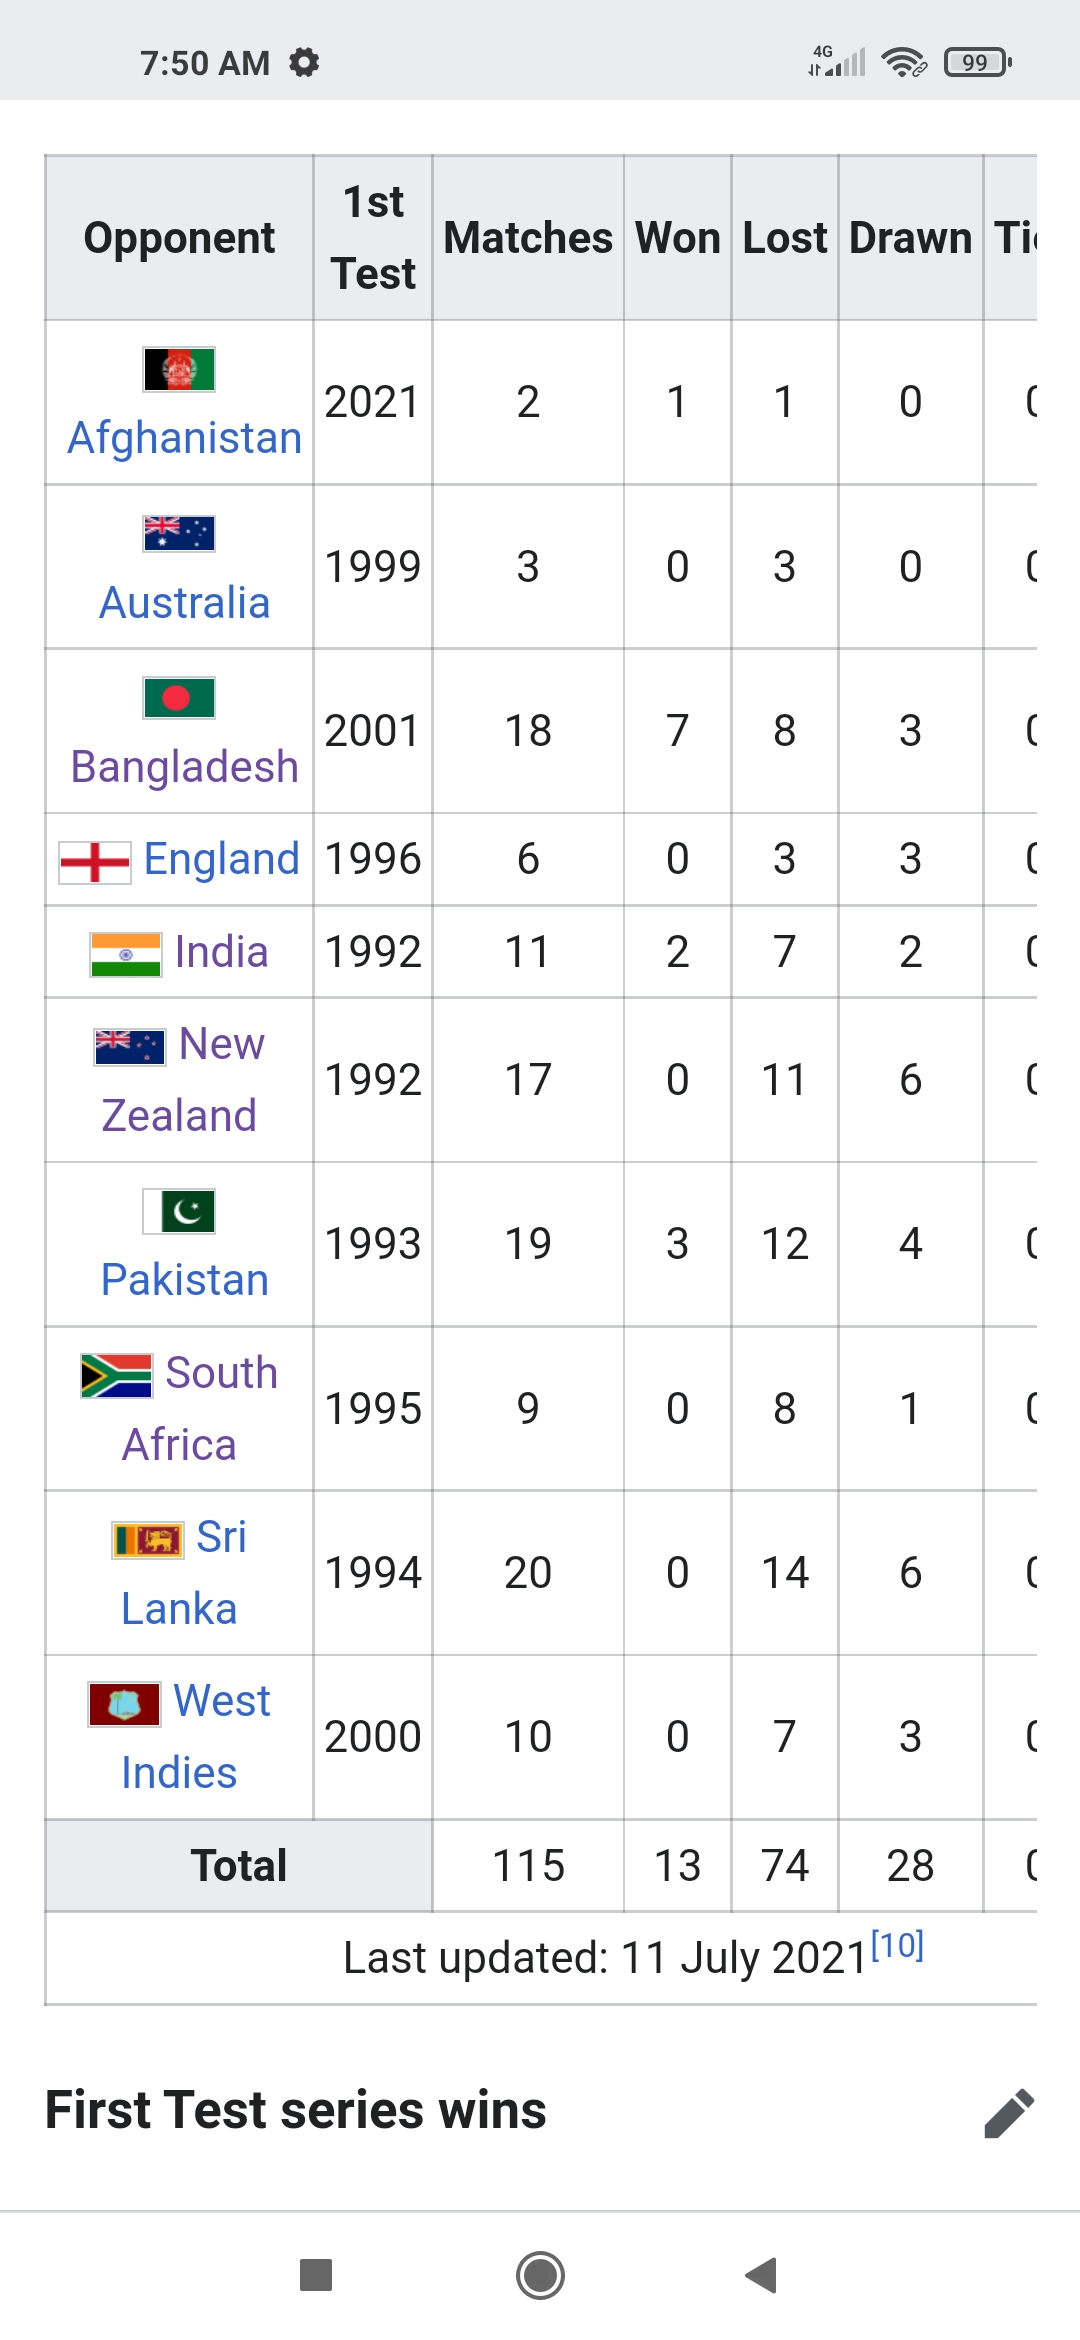1080x2340 pixels.
Task: Open the Afghanistan link
Action: pyautogui.click(x=185, y=438)
